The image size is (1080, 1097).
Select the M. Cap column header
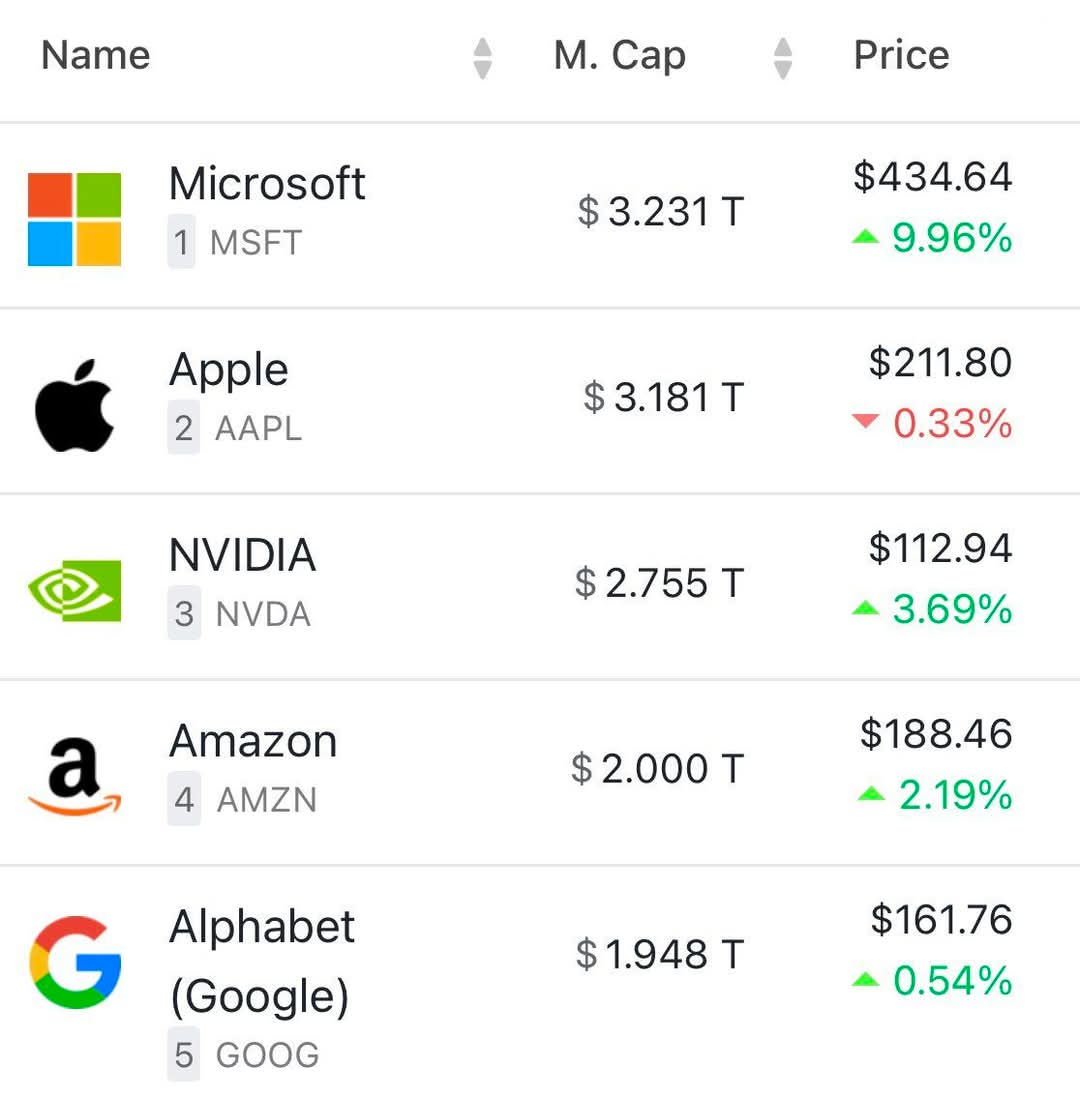pos(620,56)
